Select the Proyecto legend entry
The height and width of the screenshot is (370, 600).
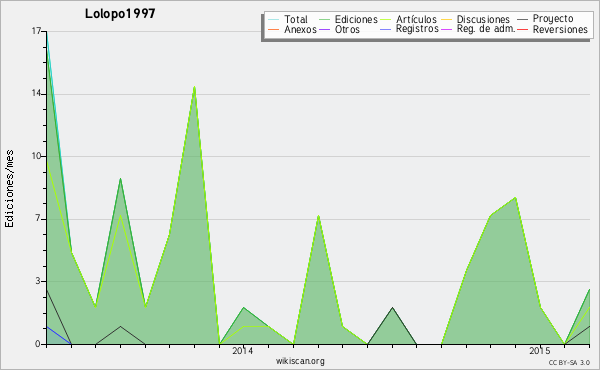[x=553, y=19]
